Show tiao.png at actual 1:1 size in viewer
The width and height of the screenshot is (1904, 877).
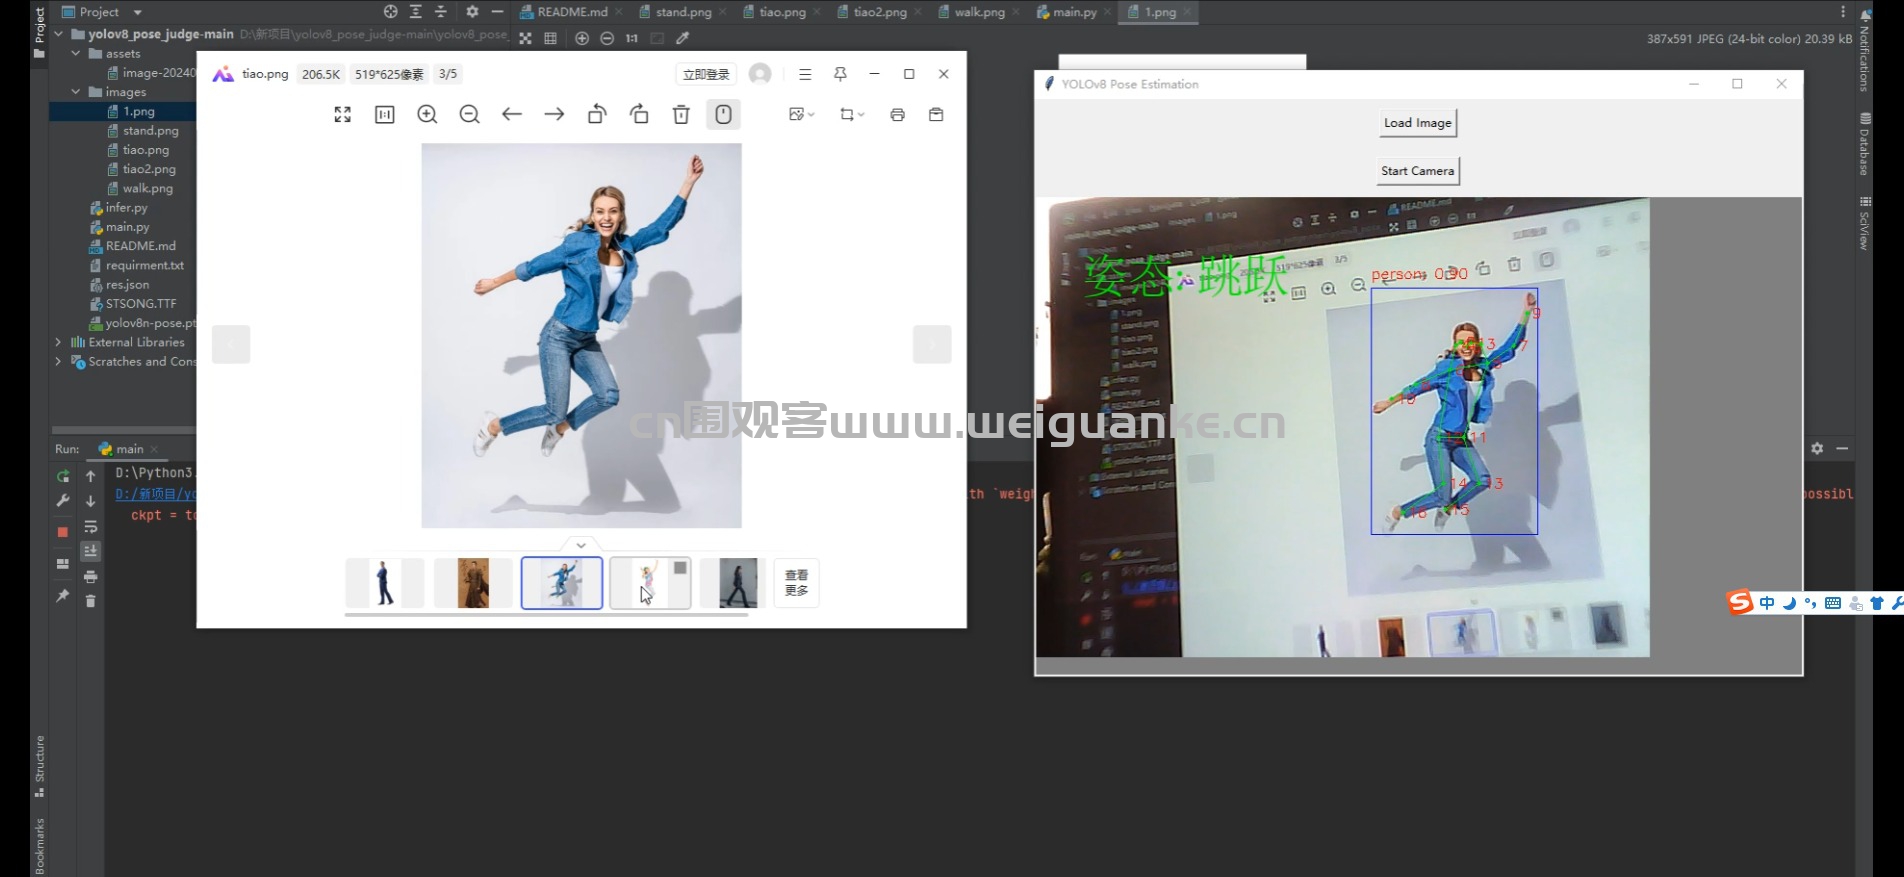(384, 114)
